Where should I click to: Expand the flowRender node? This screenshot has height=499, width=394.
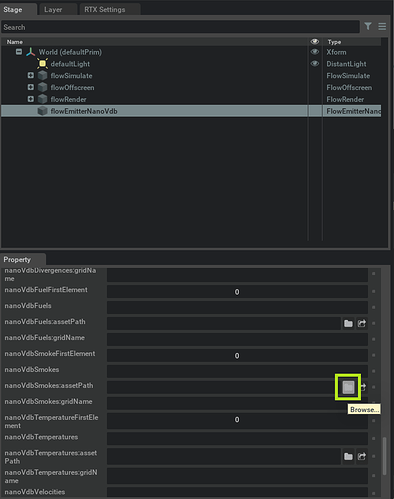click(31, 99)
